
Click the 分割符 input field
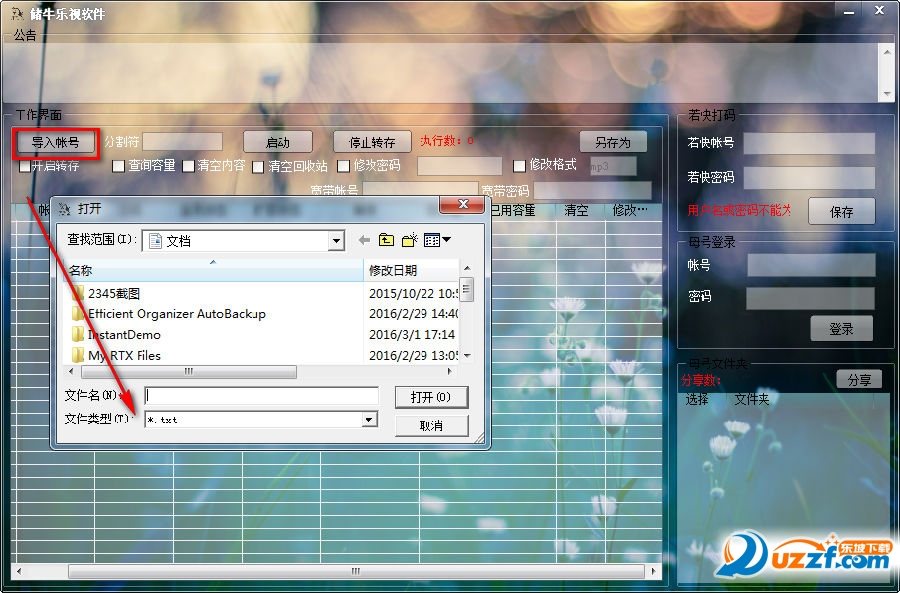point(183,141)
